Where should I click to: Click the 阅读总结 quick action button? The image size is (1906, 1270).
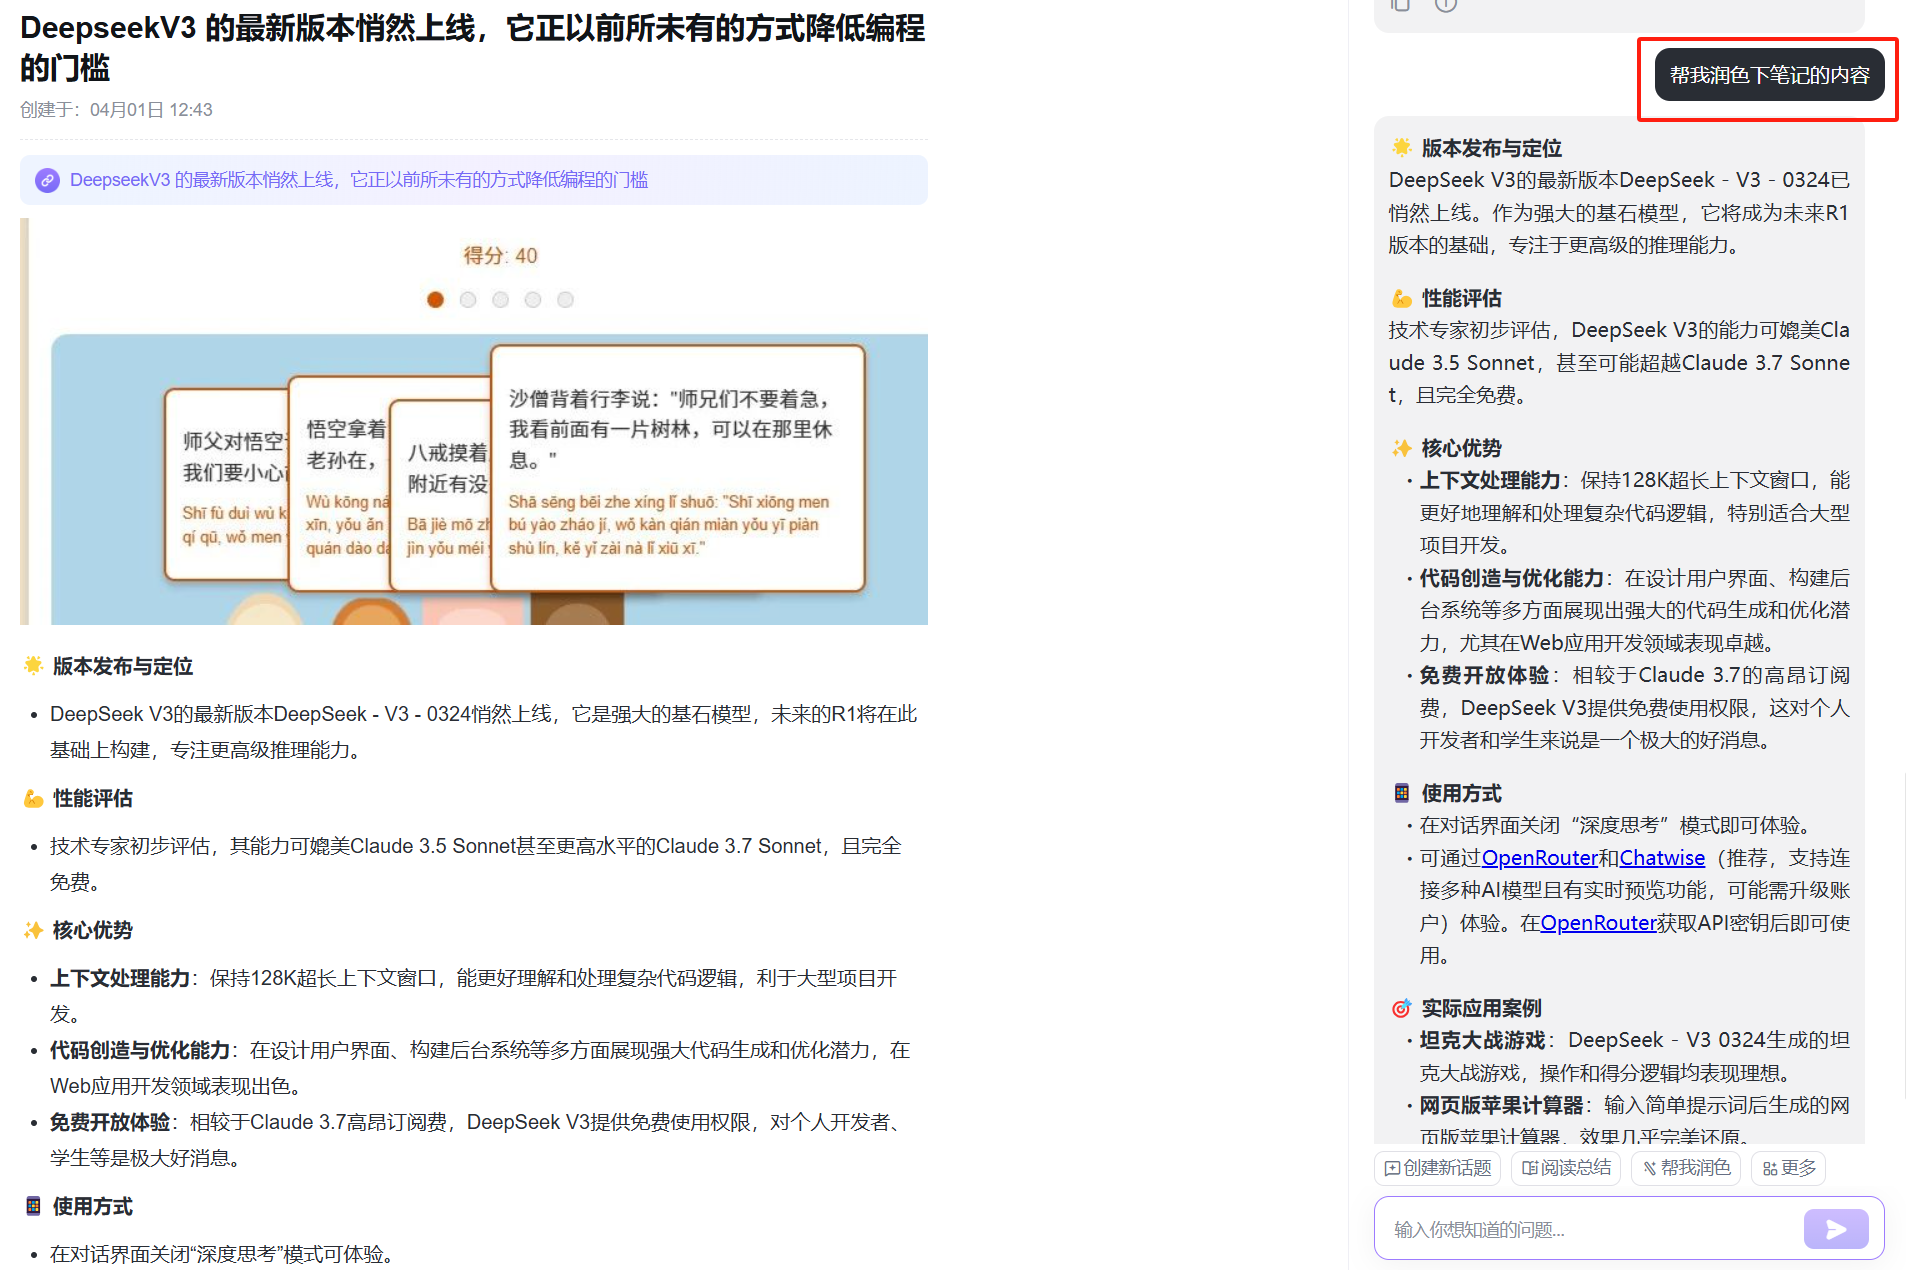[1566, 1168]
